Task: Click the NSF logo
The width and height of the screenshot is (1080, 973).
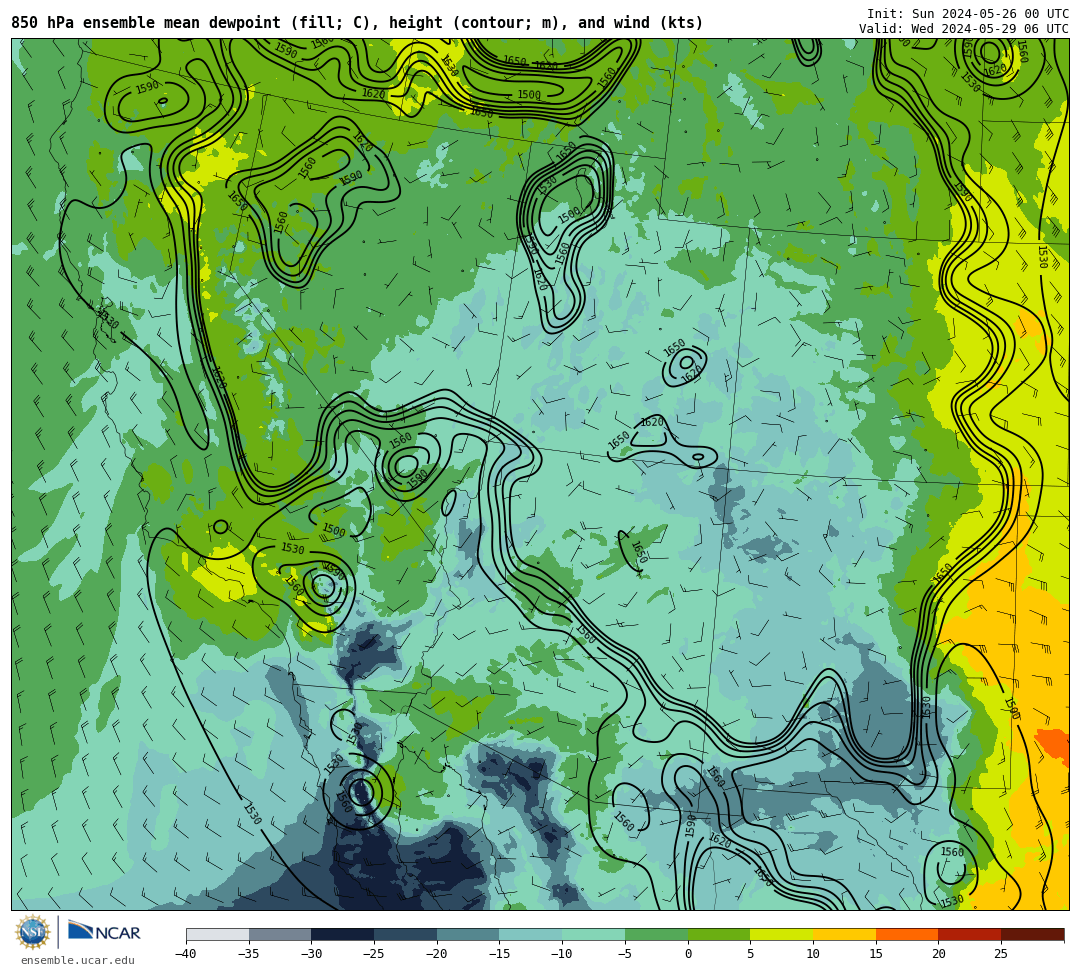Action: (x=32, y=932)
